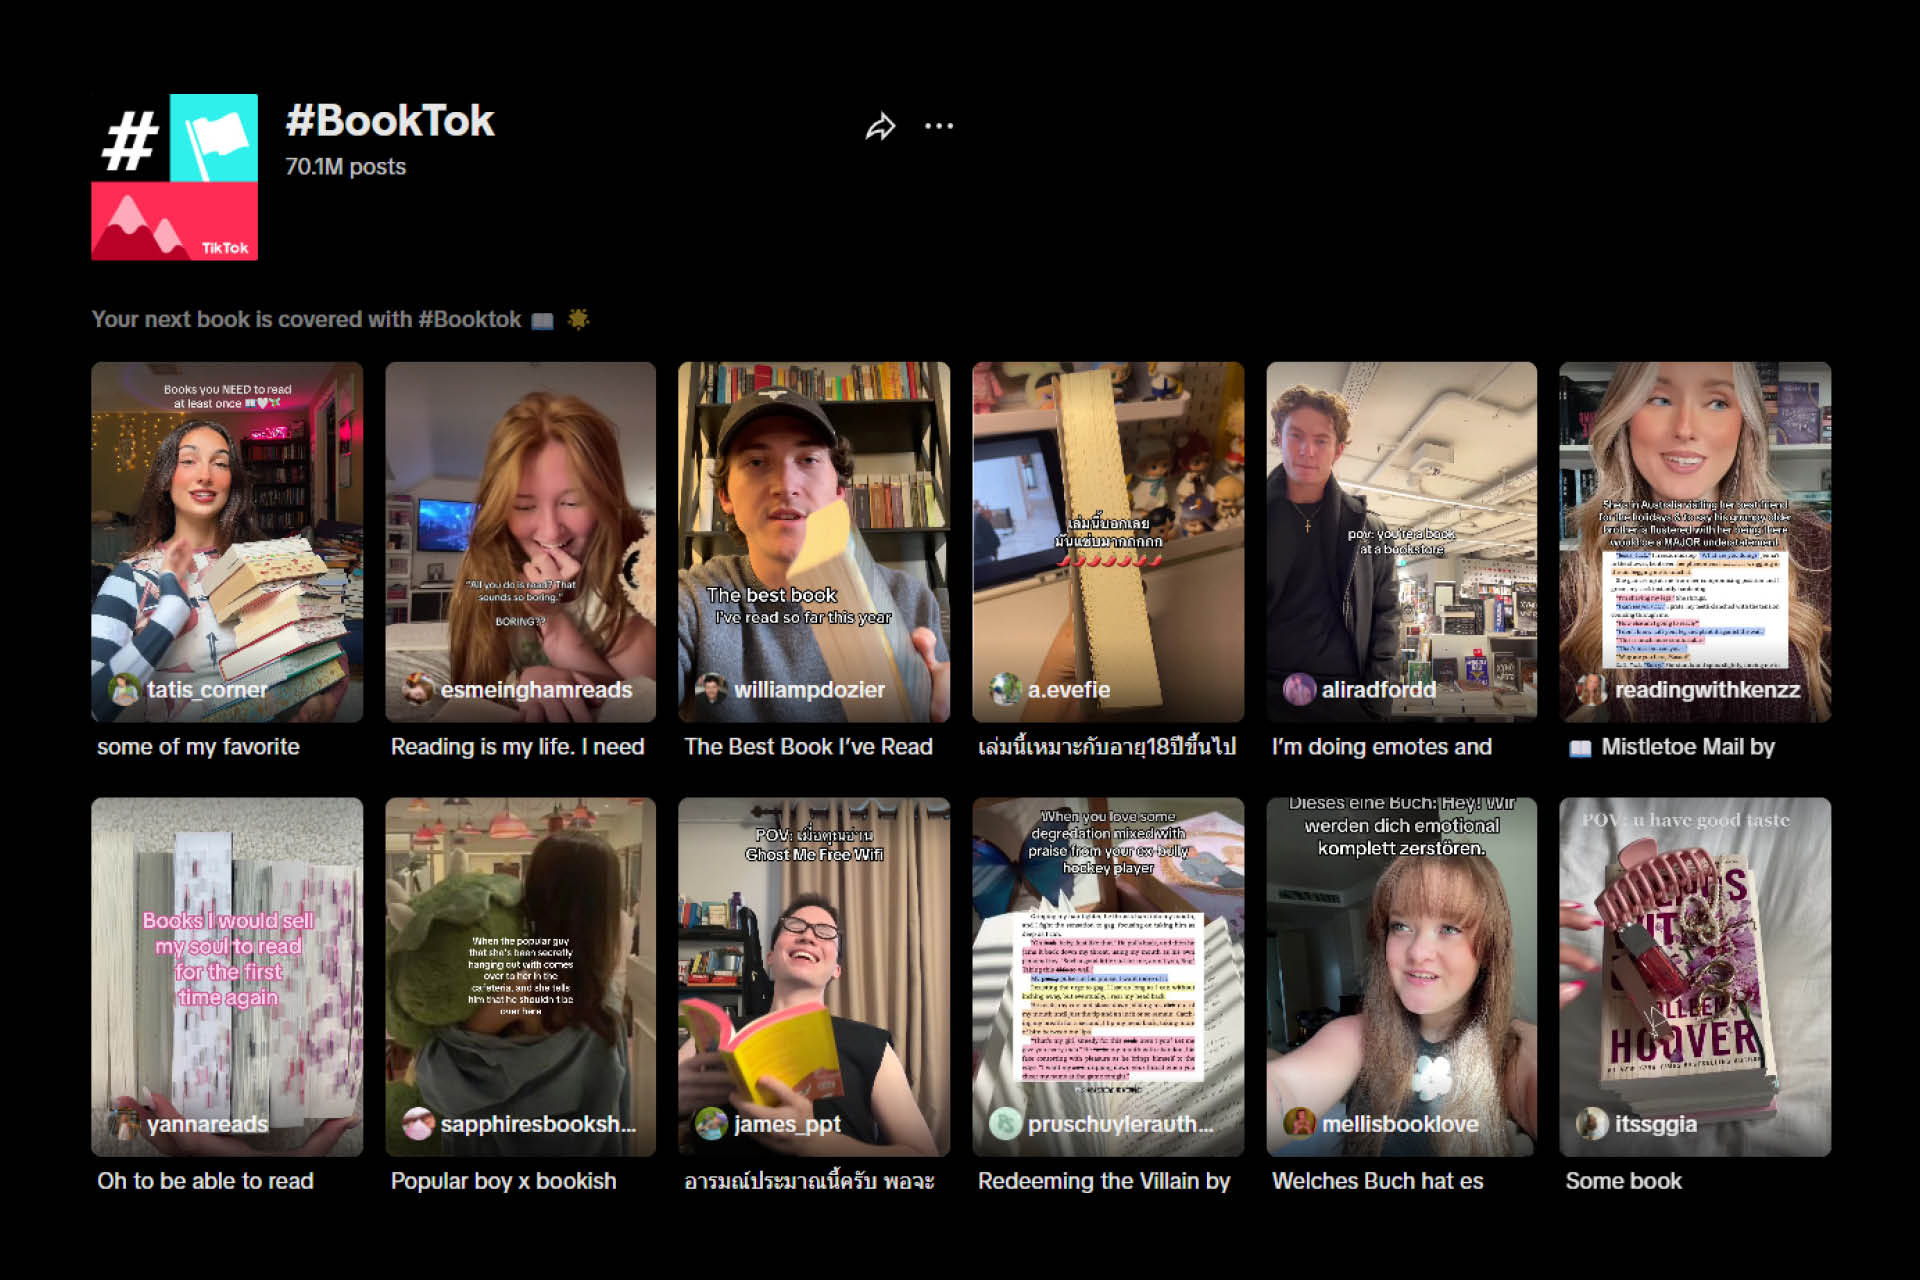Click a.evefie's profile avatar
Screen dimensions: 1920x1280
pos(1006,690)
